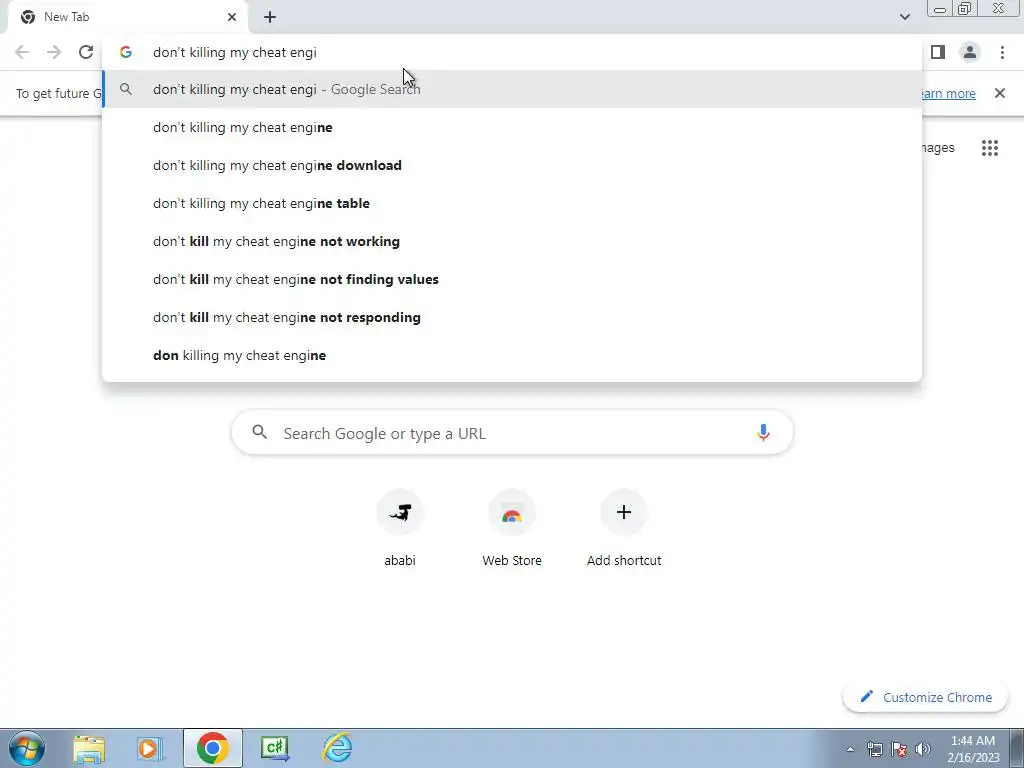Image resolution: width=1024 pixels, height=768 pixels.
Task: Open Windows Explorer from the taskbar
Action: coord(89,748)
